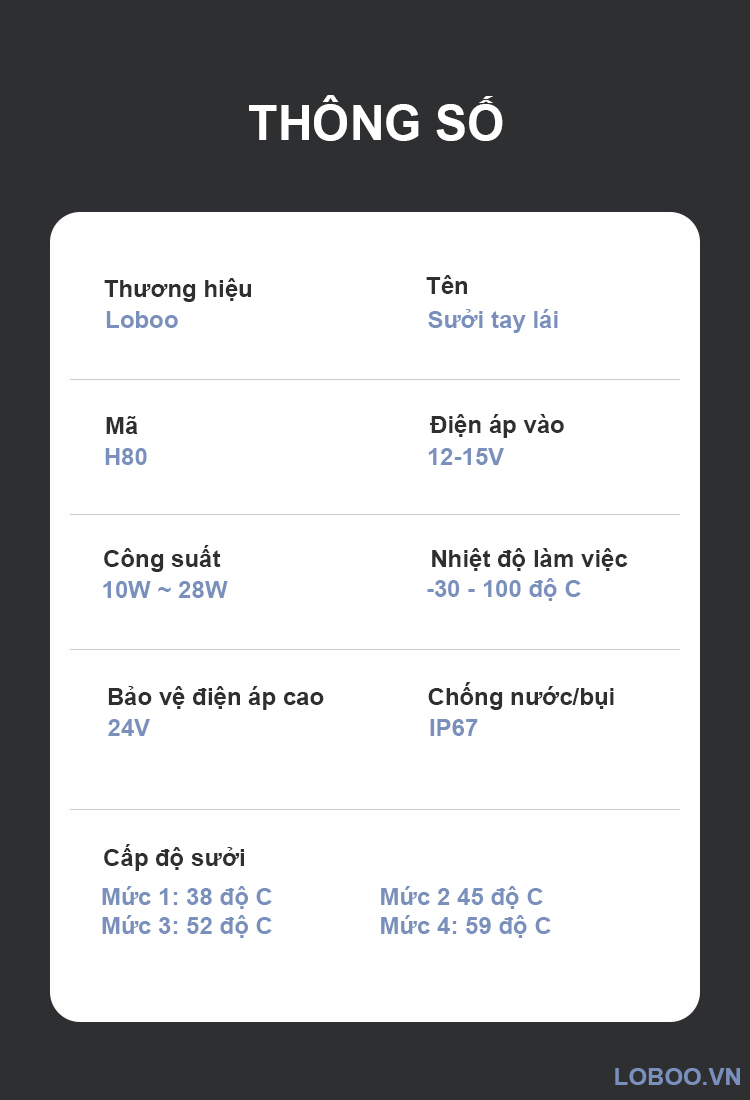Select the IP67 rating value
The height and width of the screenshot is (1100, 750).
(453, 728)
